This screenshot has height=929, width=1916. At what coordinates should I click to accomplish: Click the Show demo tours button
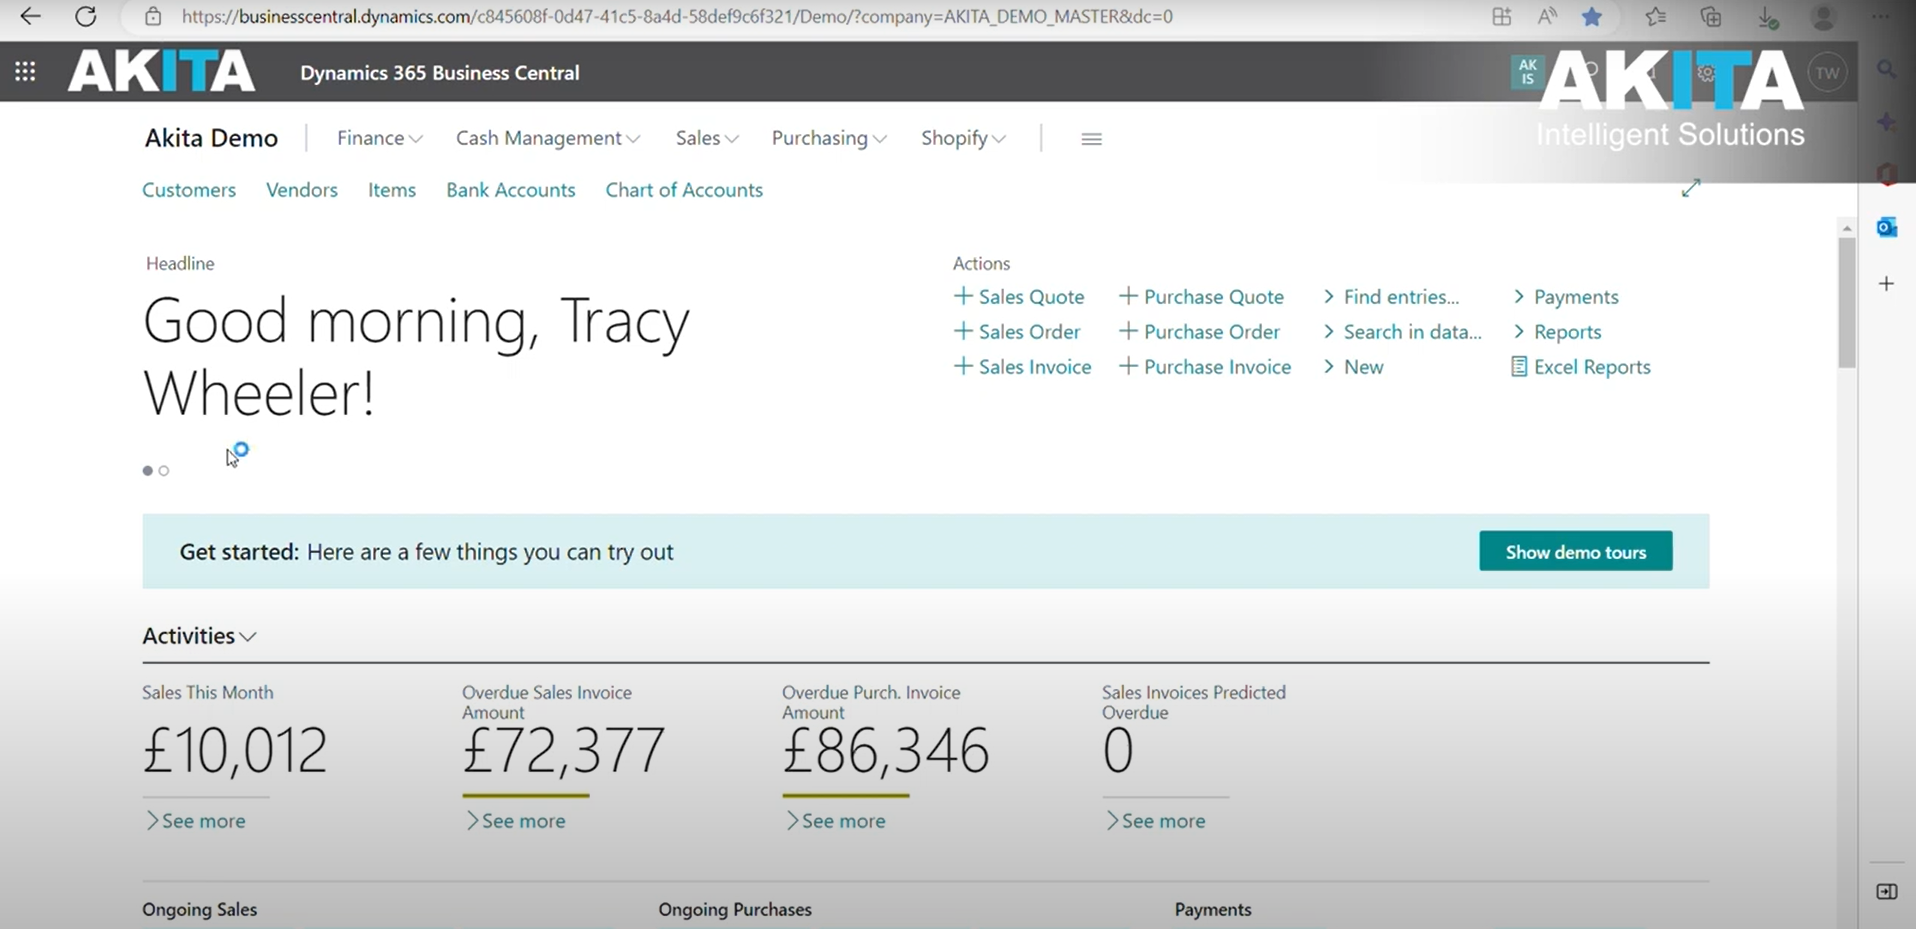tap(1575, 551)
